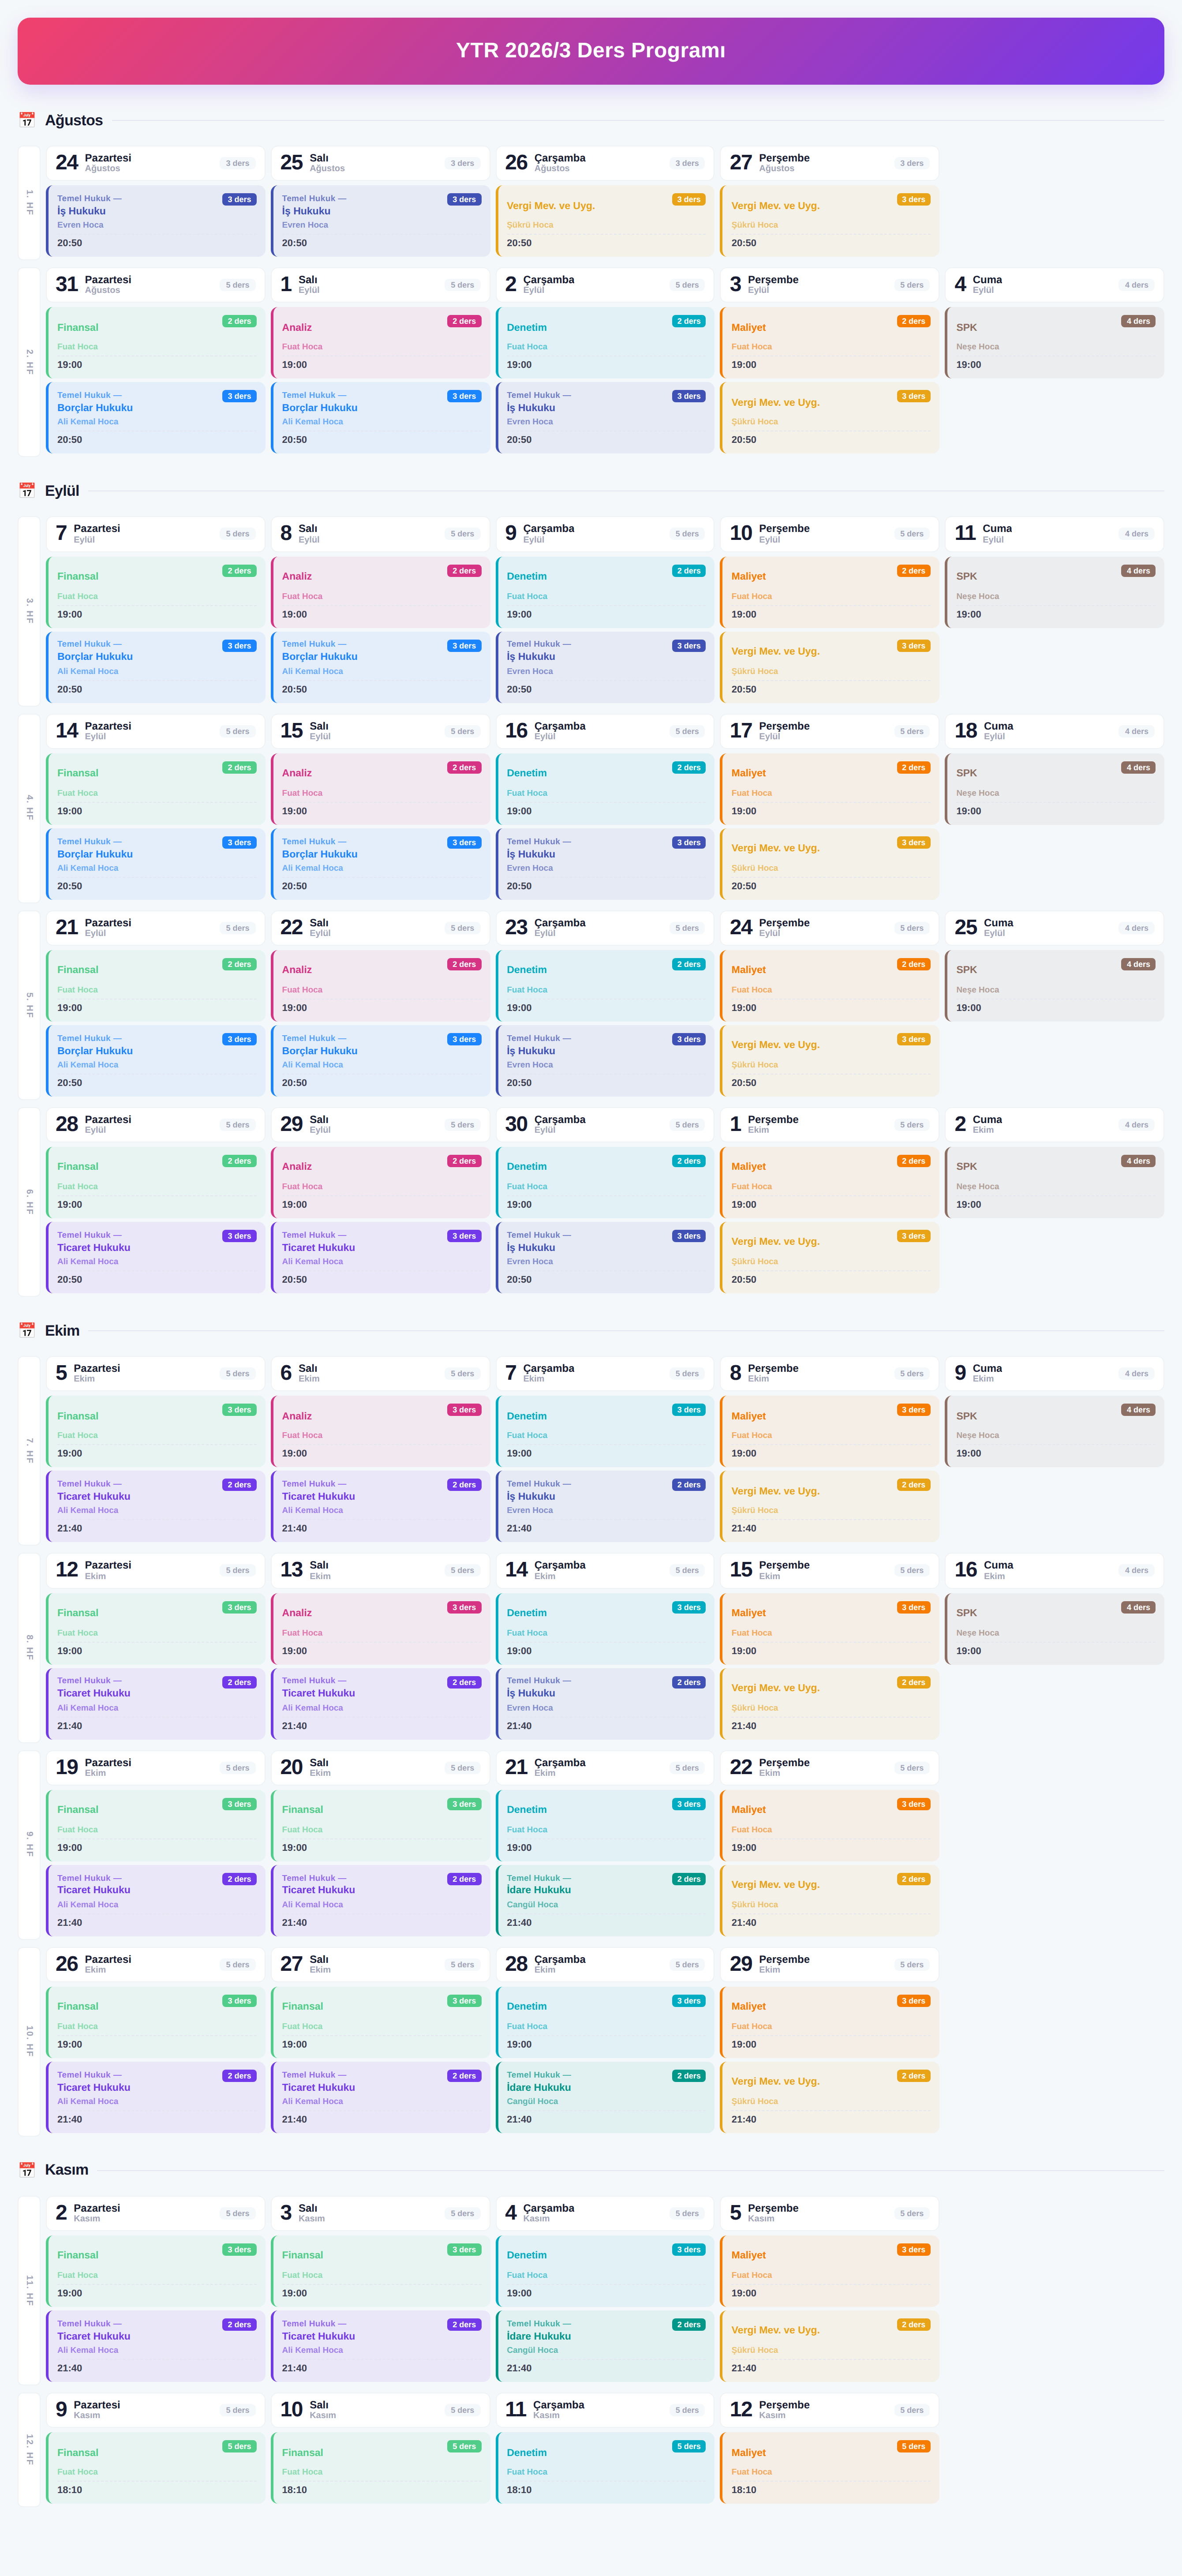Click the 1. HF week label
The width and height of the screenshot is (1182, 2576).
click(x=29, y=202)
